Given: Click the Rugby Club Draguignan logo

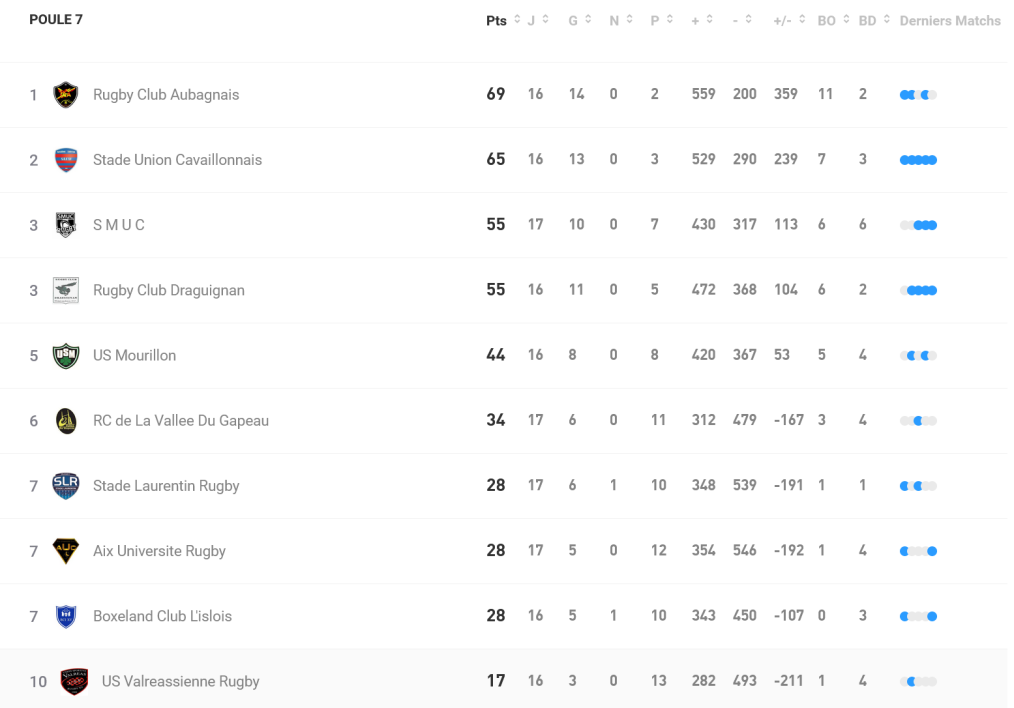Looking at the screenshot, I should (66, 290).
